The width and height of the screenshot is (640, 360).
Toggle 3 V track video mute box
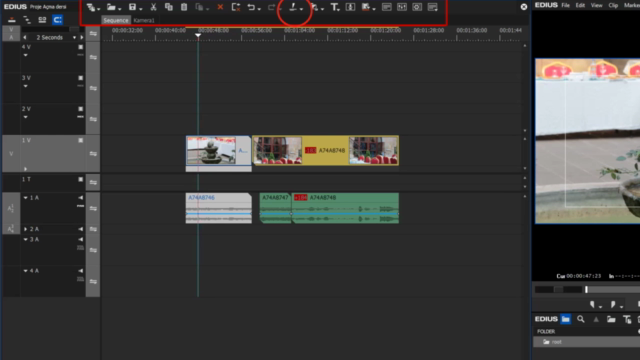click(81, 78)
